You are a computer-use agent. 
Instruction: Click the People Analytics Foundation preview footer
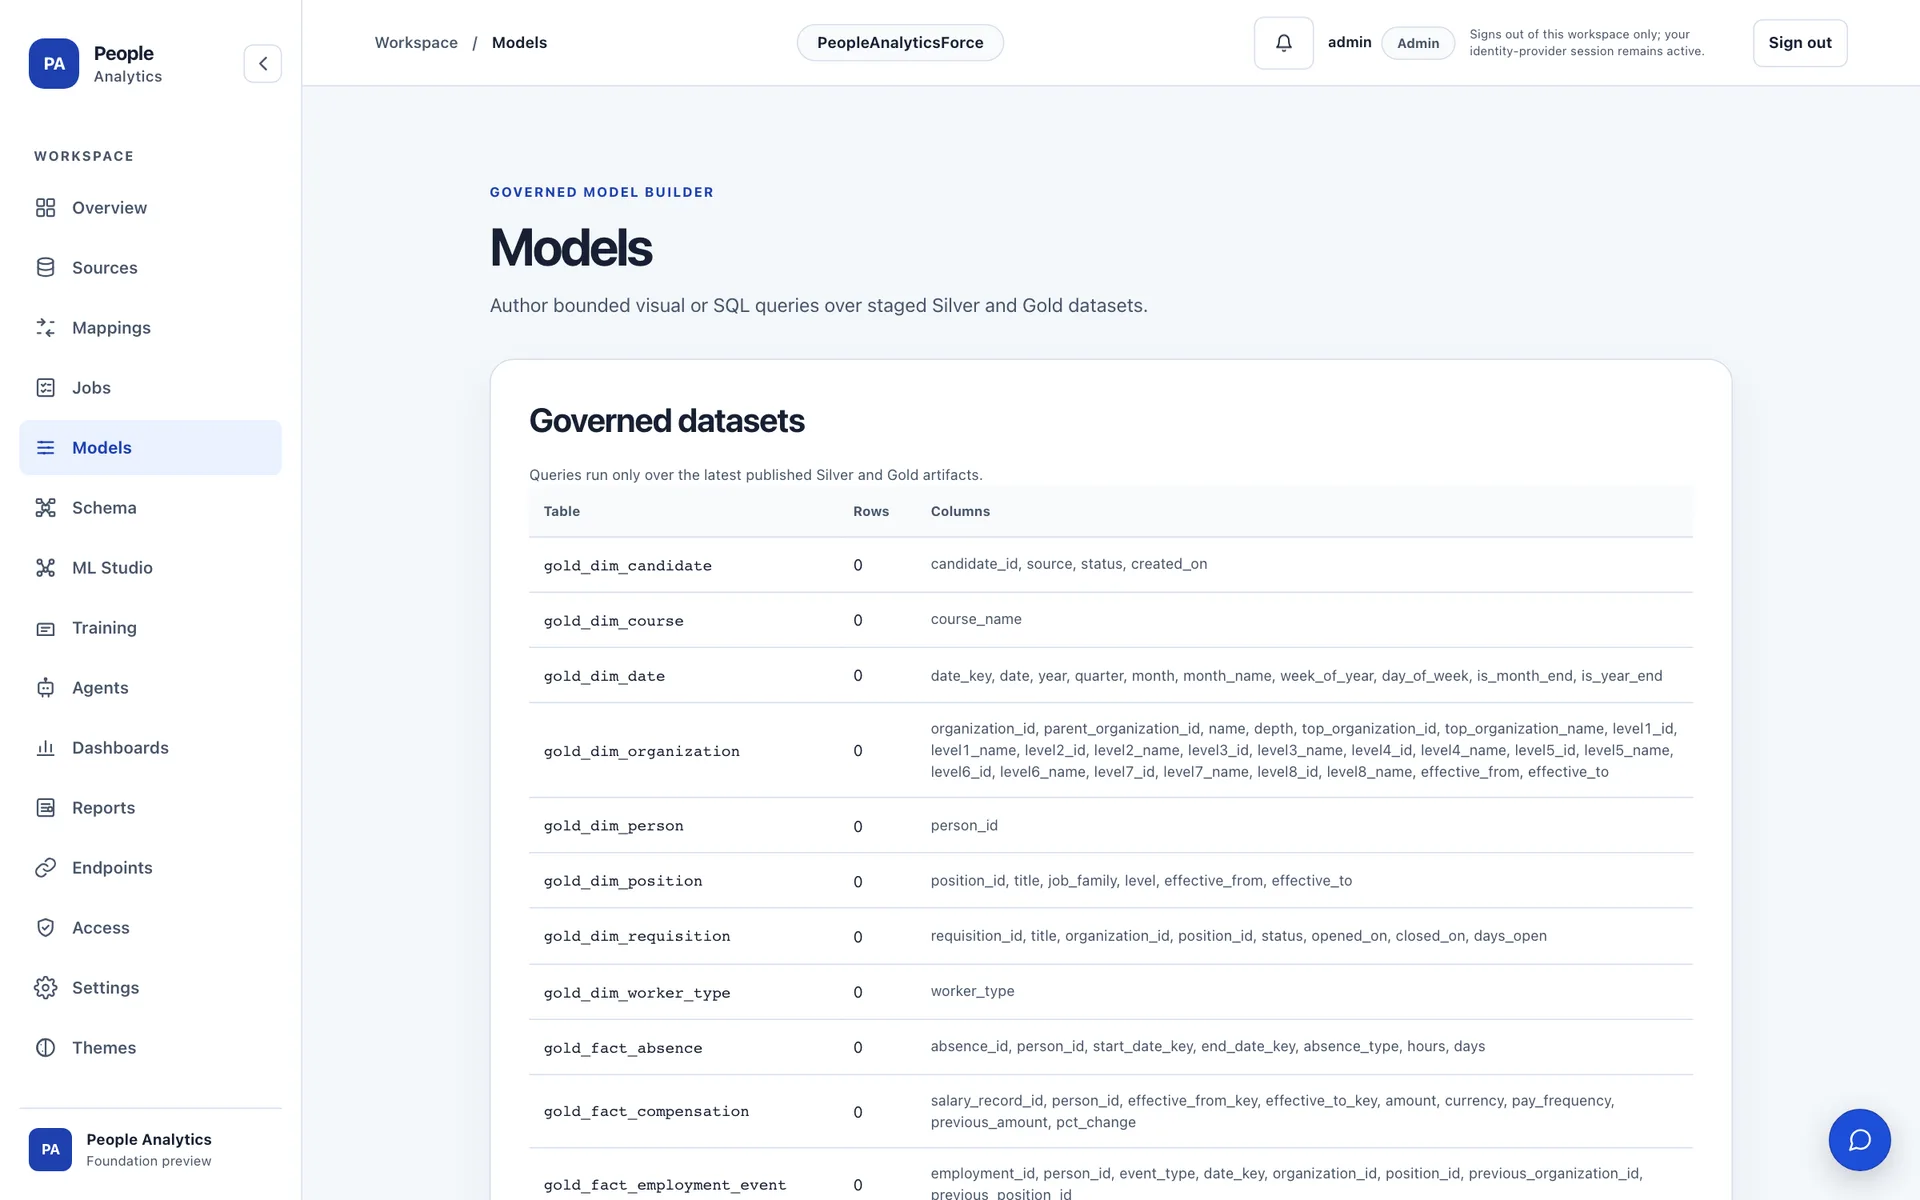pos(150,1150)
